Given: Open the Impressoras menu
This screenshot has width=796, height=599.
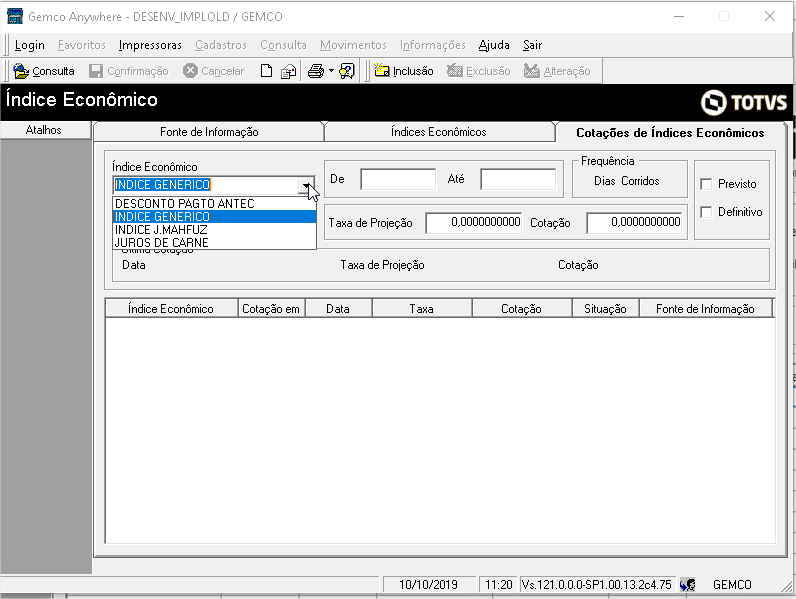Looking at the screenshot, I should tap(150, 45).
